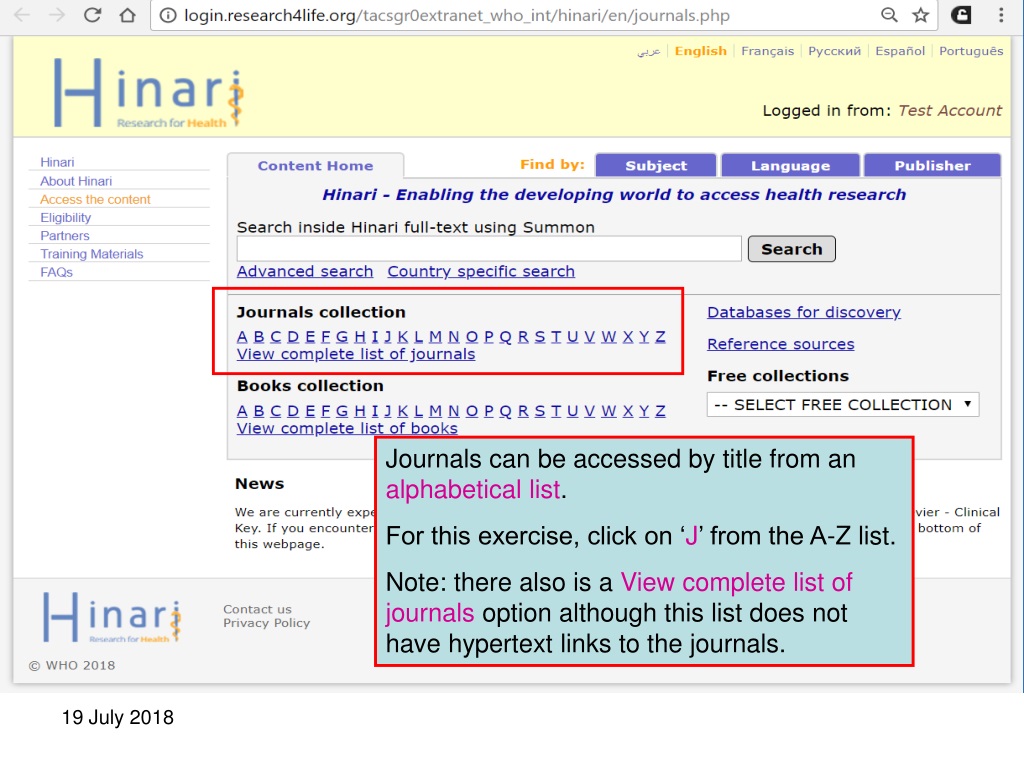Click the site information icon in address bar
This screenshot has width=1024, height=768.
168,15
